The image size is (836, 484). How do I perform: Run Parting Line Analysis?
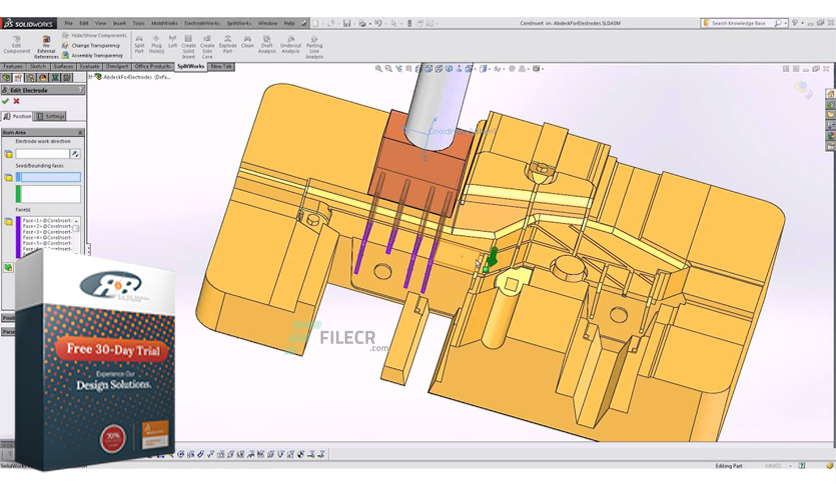point(315,47)
